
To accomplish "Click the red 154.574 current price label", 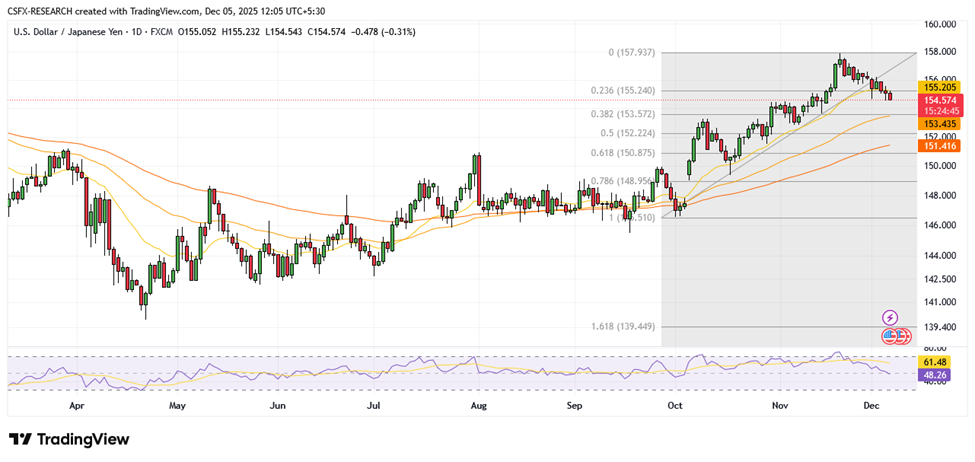I will (x=938, y=100).
